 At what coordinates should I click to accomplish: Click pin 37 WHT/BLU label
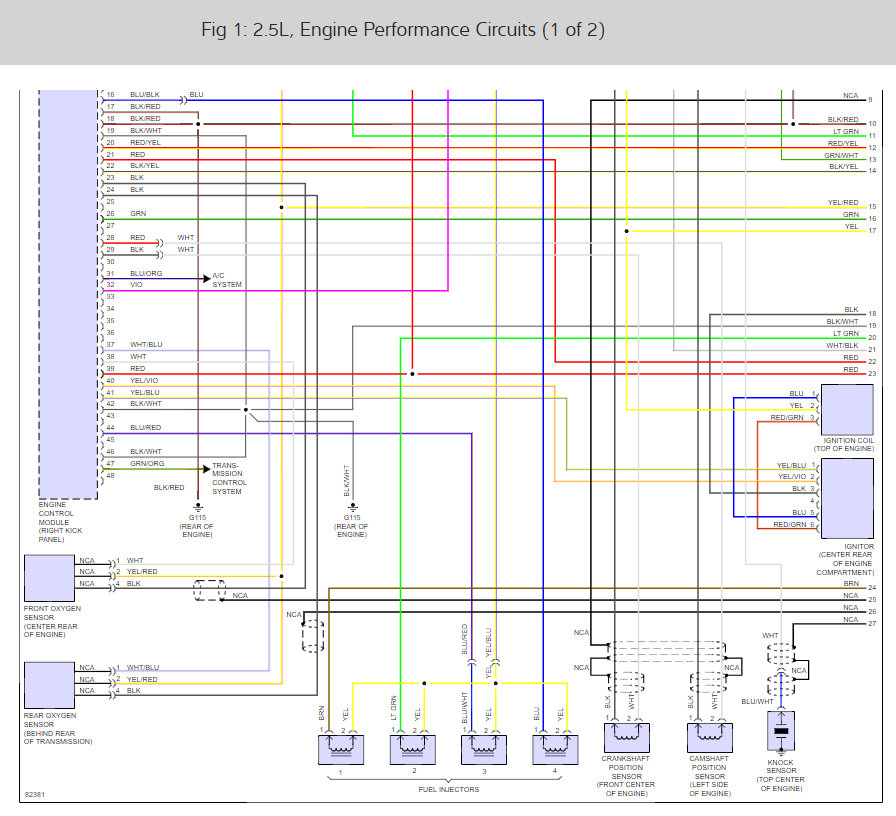coord(146,345)
